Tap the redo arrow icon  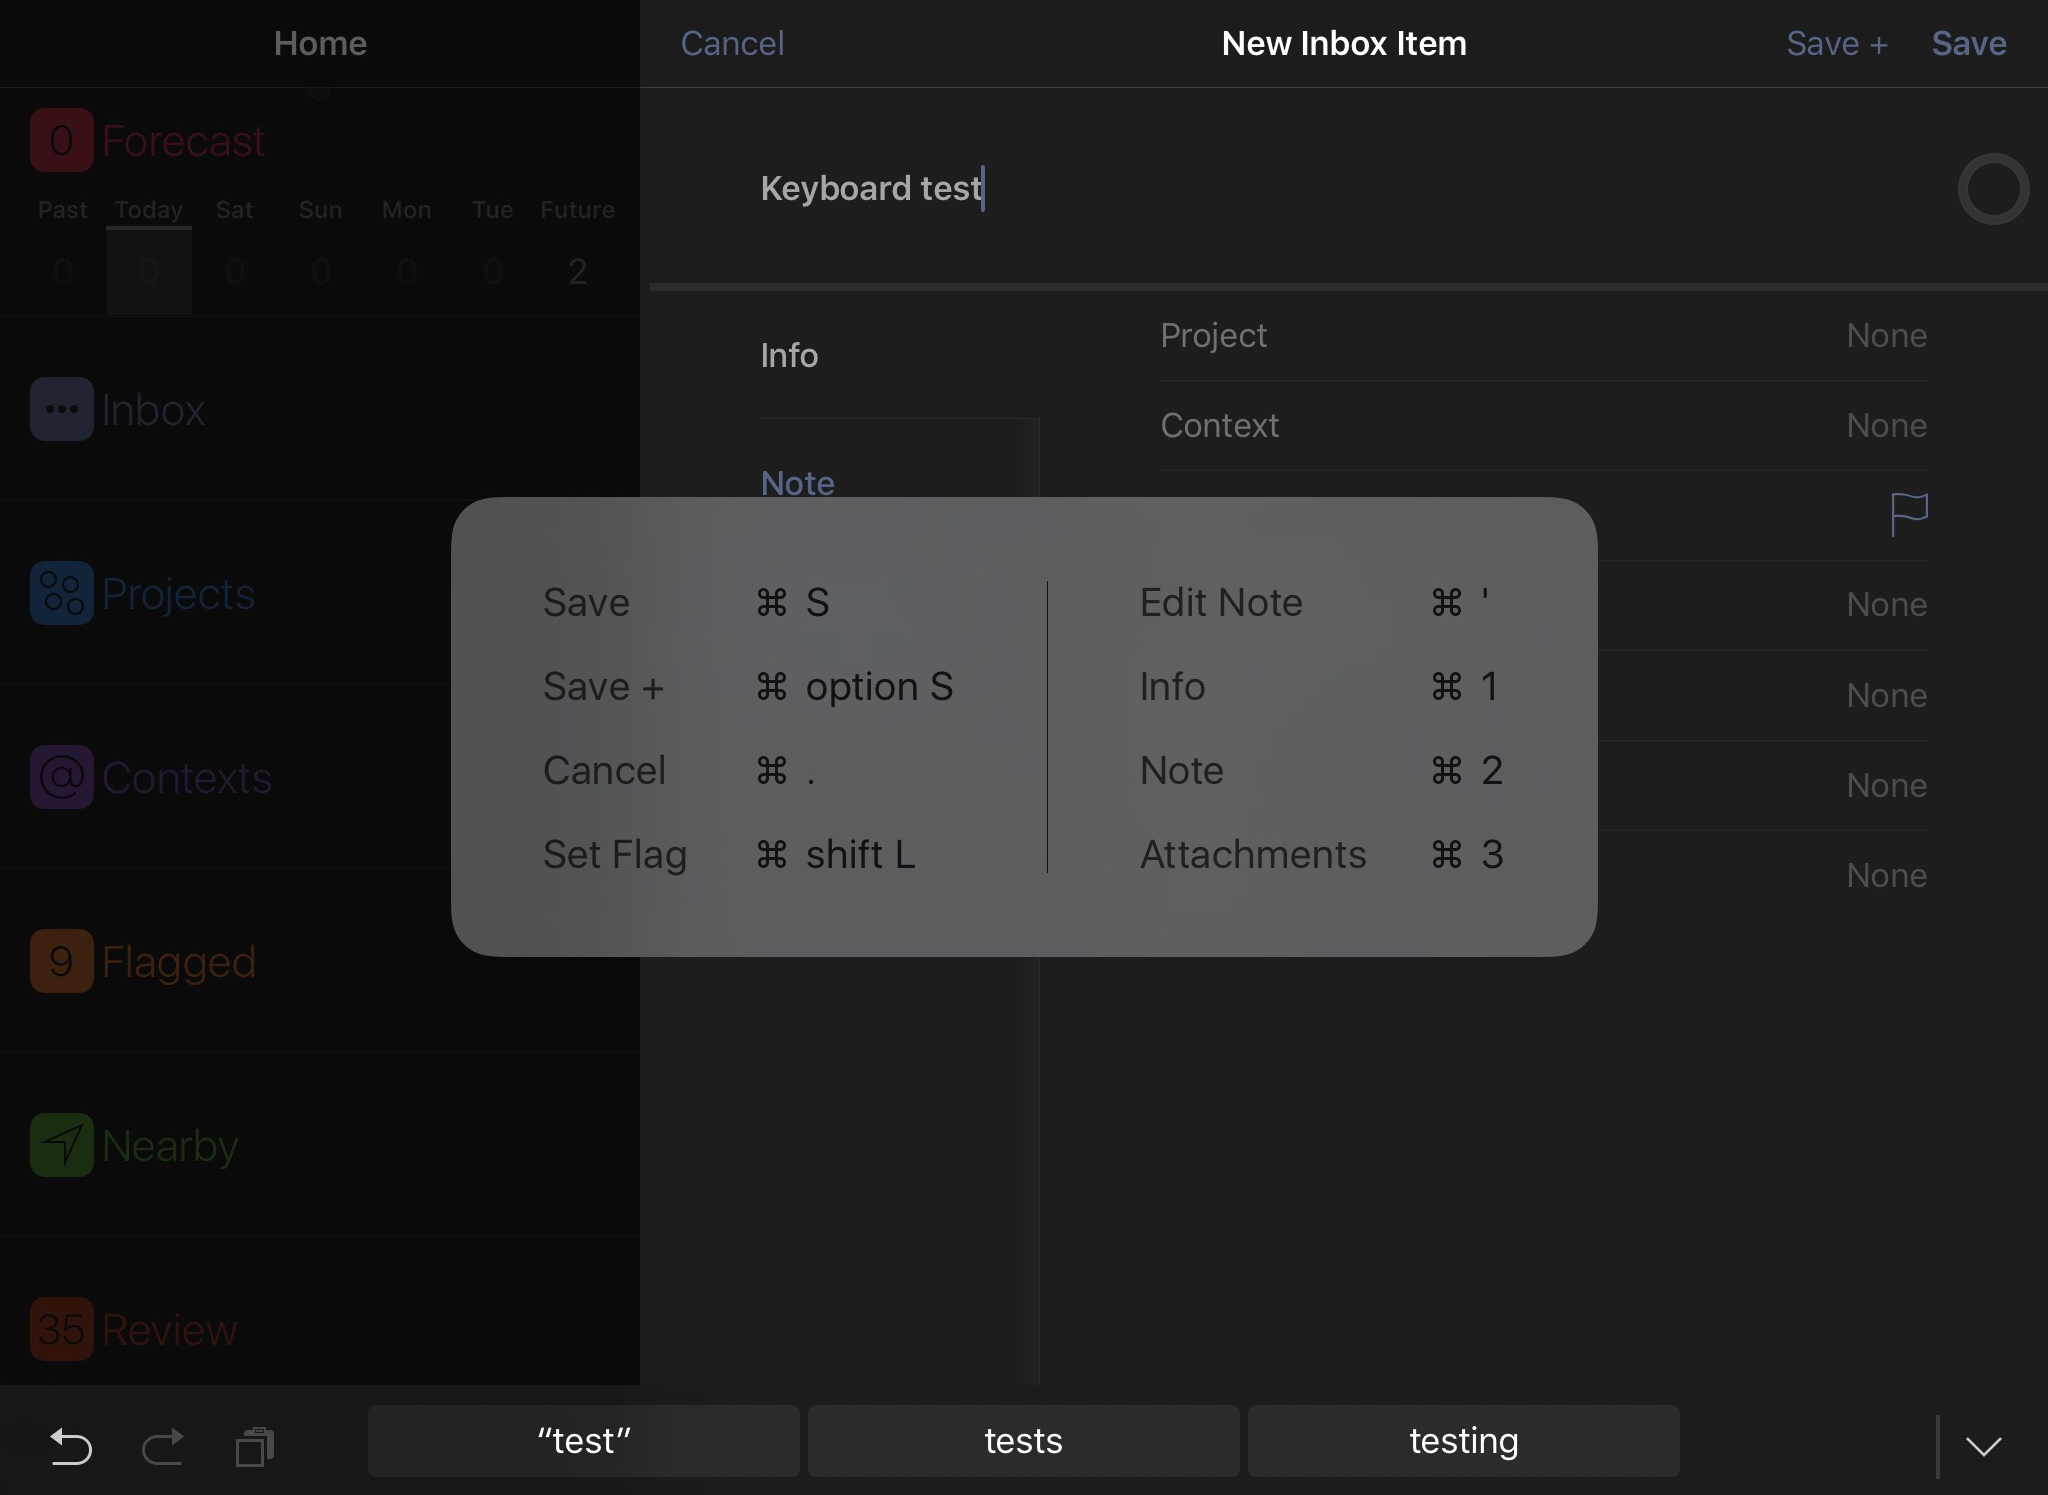point(162,1445)
